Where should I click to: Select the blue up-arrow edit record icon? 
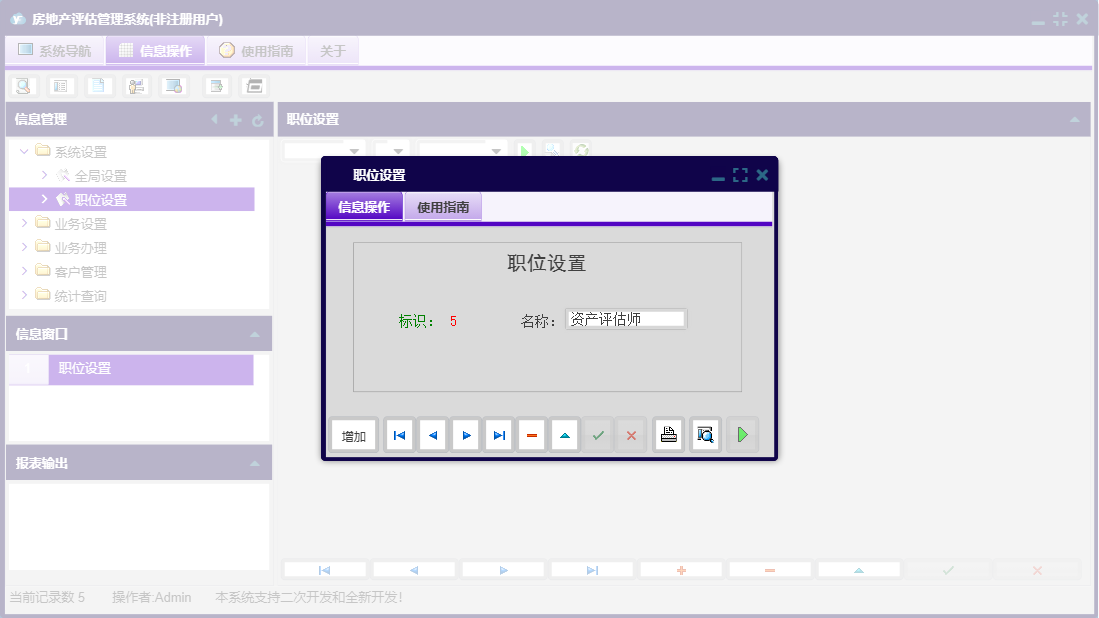564,434
